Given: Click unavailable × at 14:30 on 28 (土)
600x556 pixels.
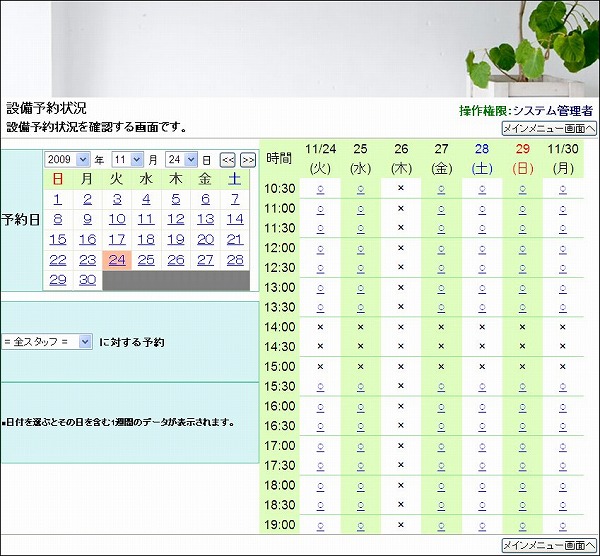Looking at the screenshot, I should tap(482, 346).
